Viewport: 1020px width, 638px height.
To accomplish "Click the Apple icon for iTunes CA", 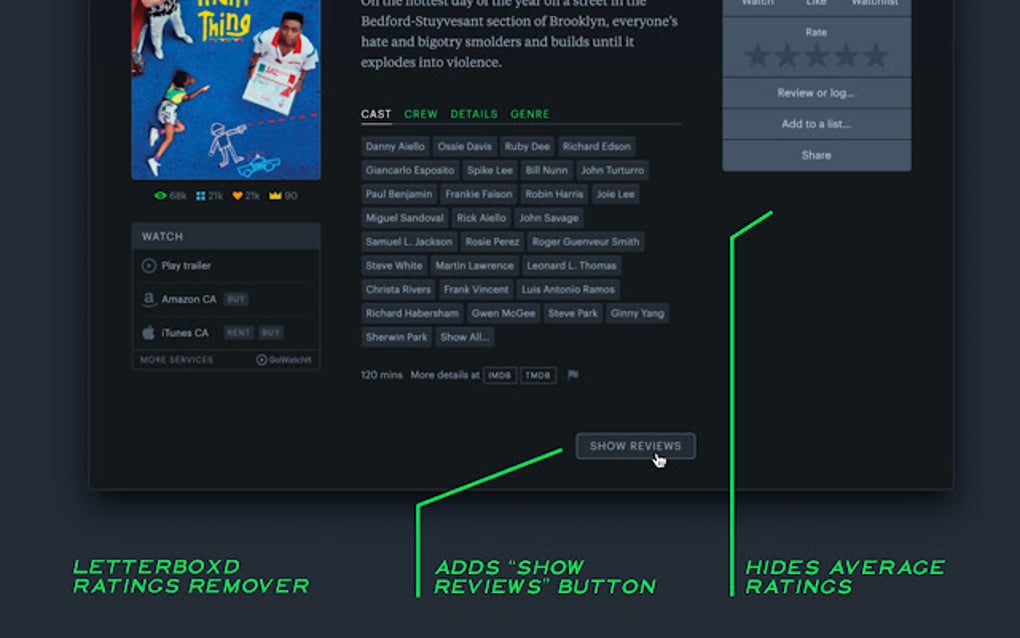I will coord(149,332).
